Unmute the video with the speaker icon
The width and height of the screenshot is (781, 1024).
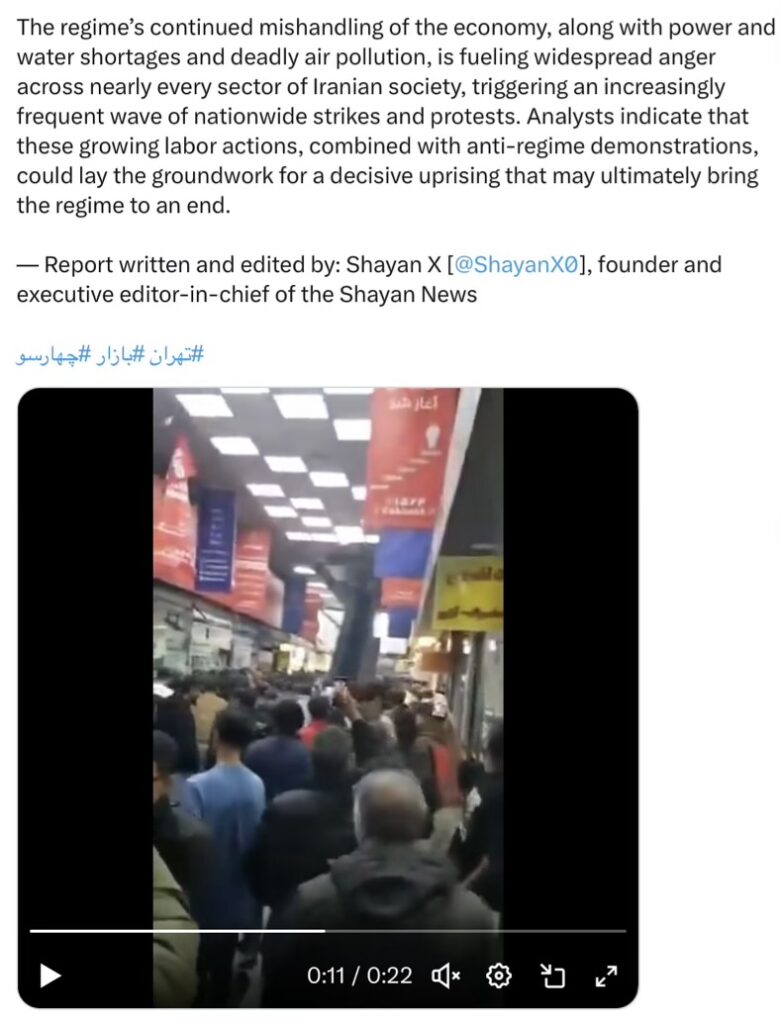pyautogui.click(x=446, y=976)
